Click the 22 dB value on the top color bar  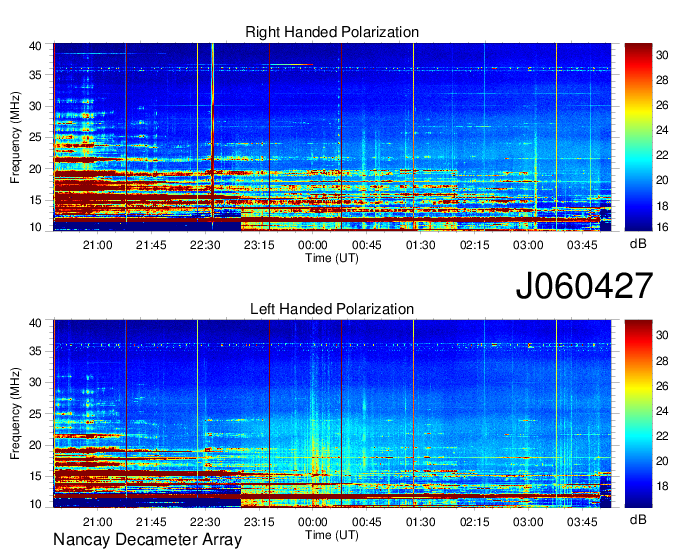pyautogui.click(x=662, y=155)
